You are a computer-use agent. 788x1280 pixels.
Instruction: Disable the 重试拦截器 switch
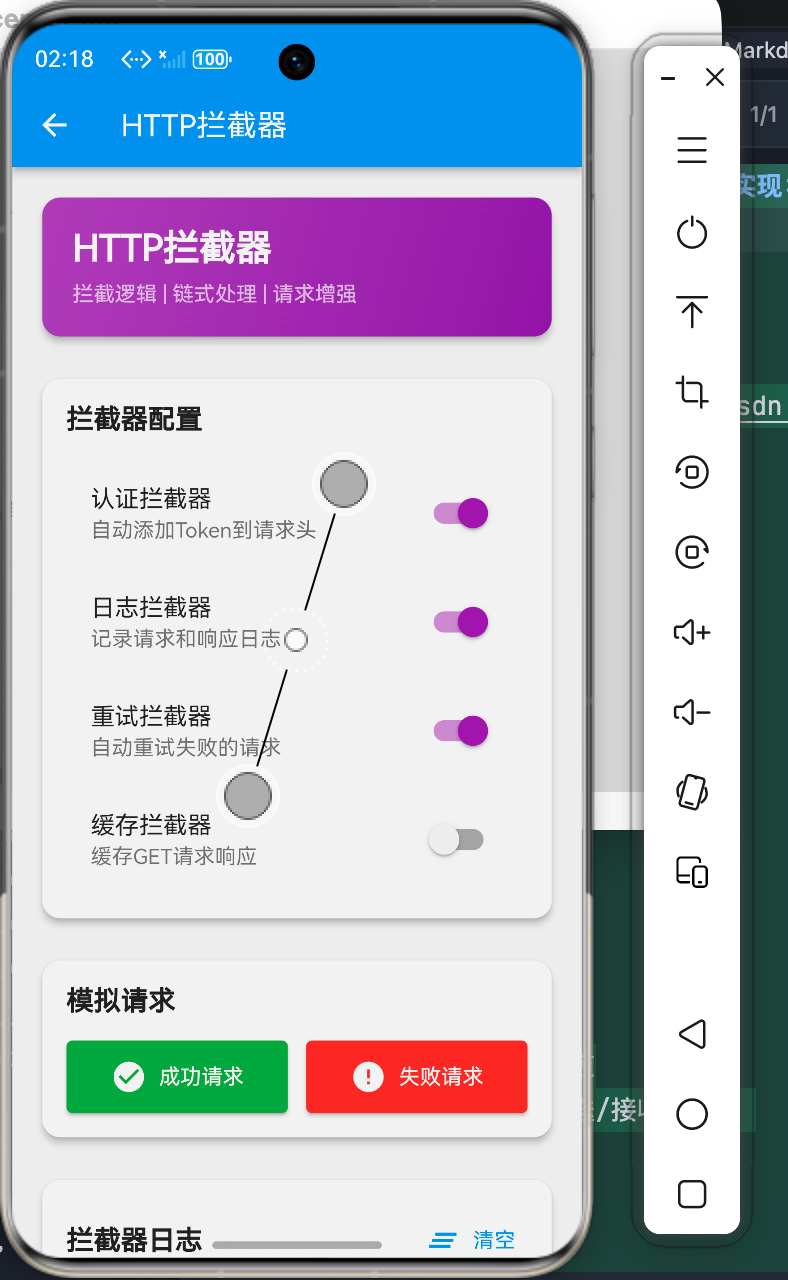pos(460,731)
